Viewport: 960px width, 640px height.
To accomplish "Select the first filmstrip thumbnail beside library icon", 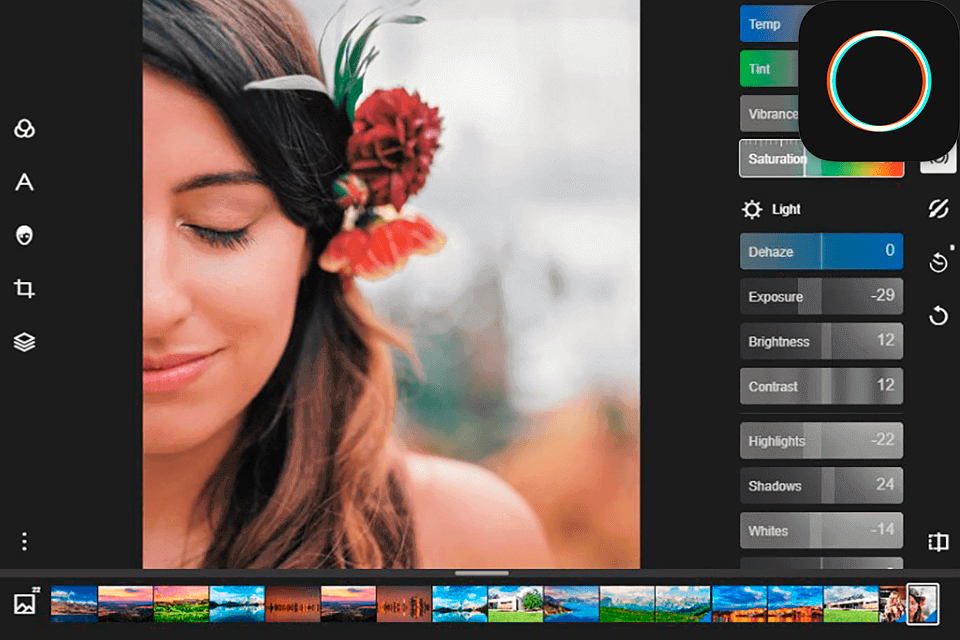I will point(74,604).
